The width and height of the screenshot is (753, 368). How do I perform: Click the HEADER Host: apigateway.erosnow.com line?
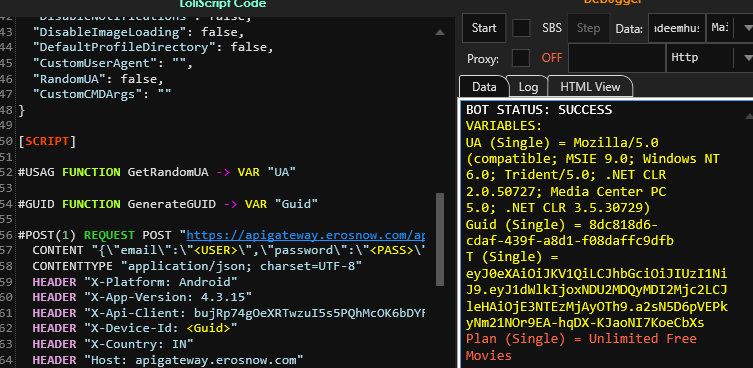pyautogui.click(x=168, y=360)
